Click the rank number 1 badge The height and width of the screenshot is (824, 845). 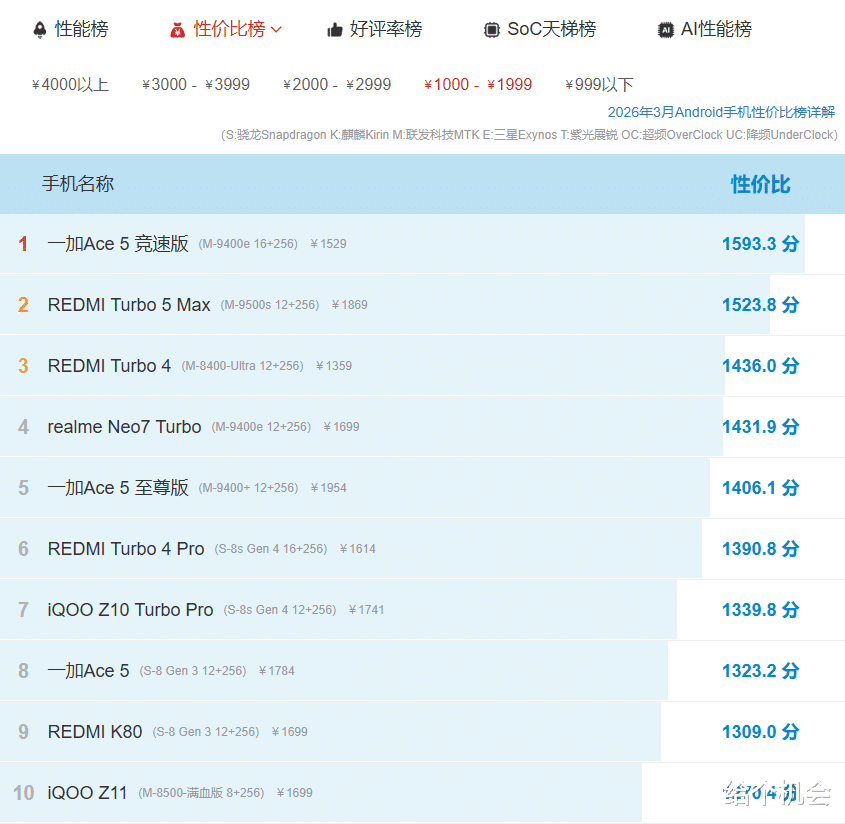coord(23,244)
